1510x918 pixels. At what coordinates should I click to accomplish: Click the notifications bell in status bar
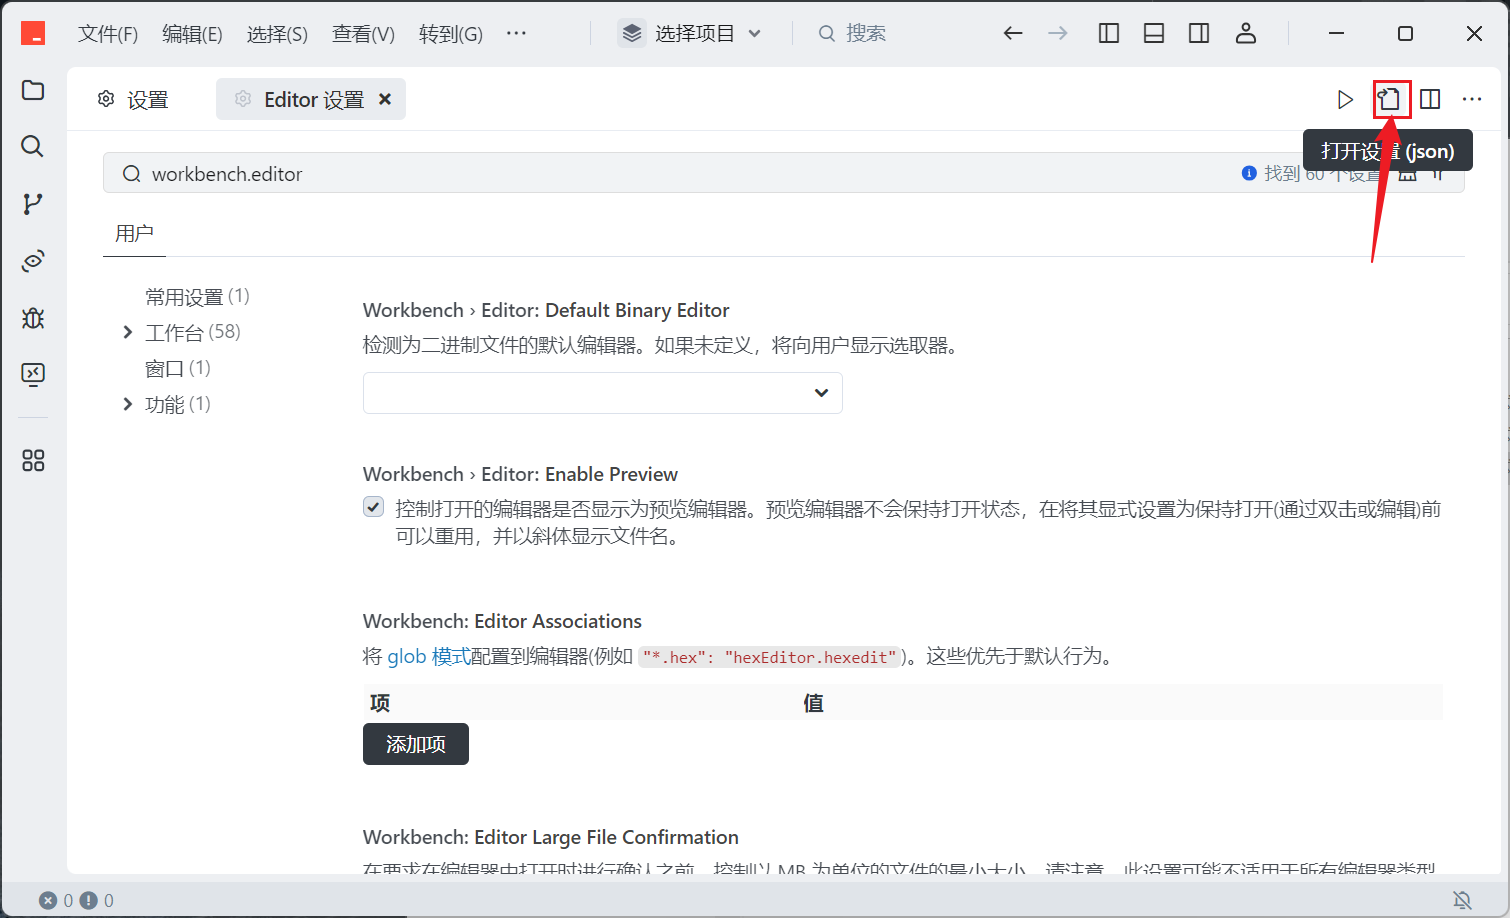(1462, 900)
